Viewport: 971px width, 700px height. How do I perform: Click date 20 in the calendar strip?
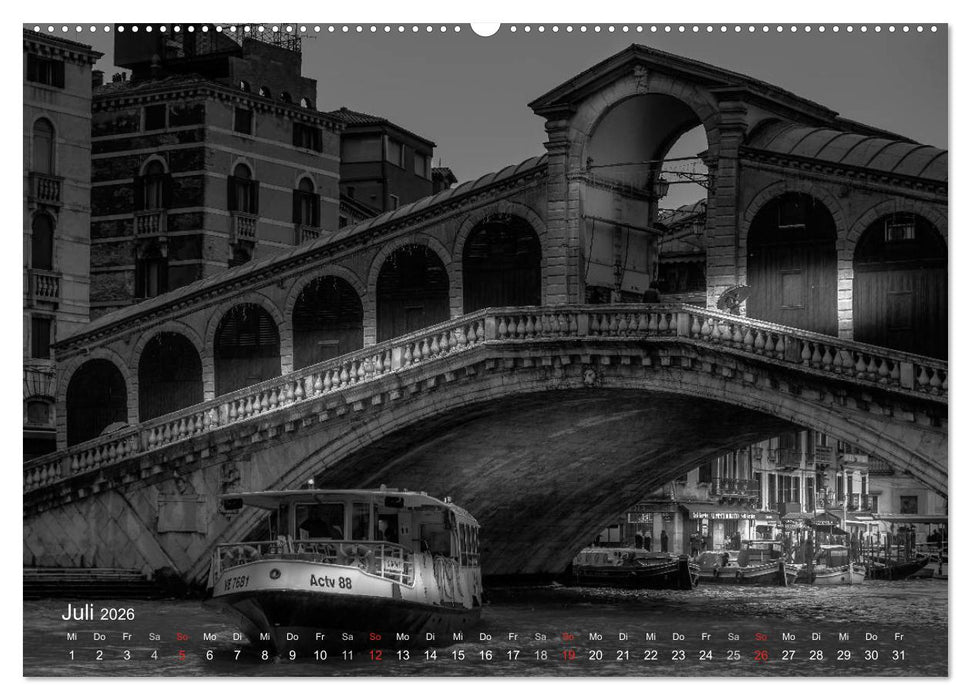coord(594,656)
